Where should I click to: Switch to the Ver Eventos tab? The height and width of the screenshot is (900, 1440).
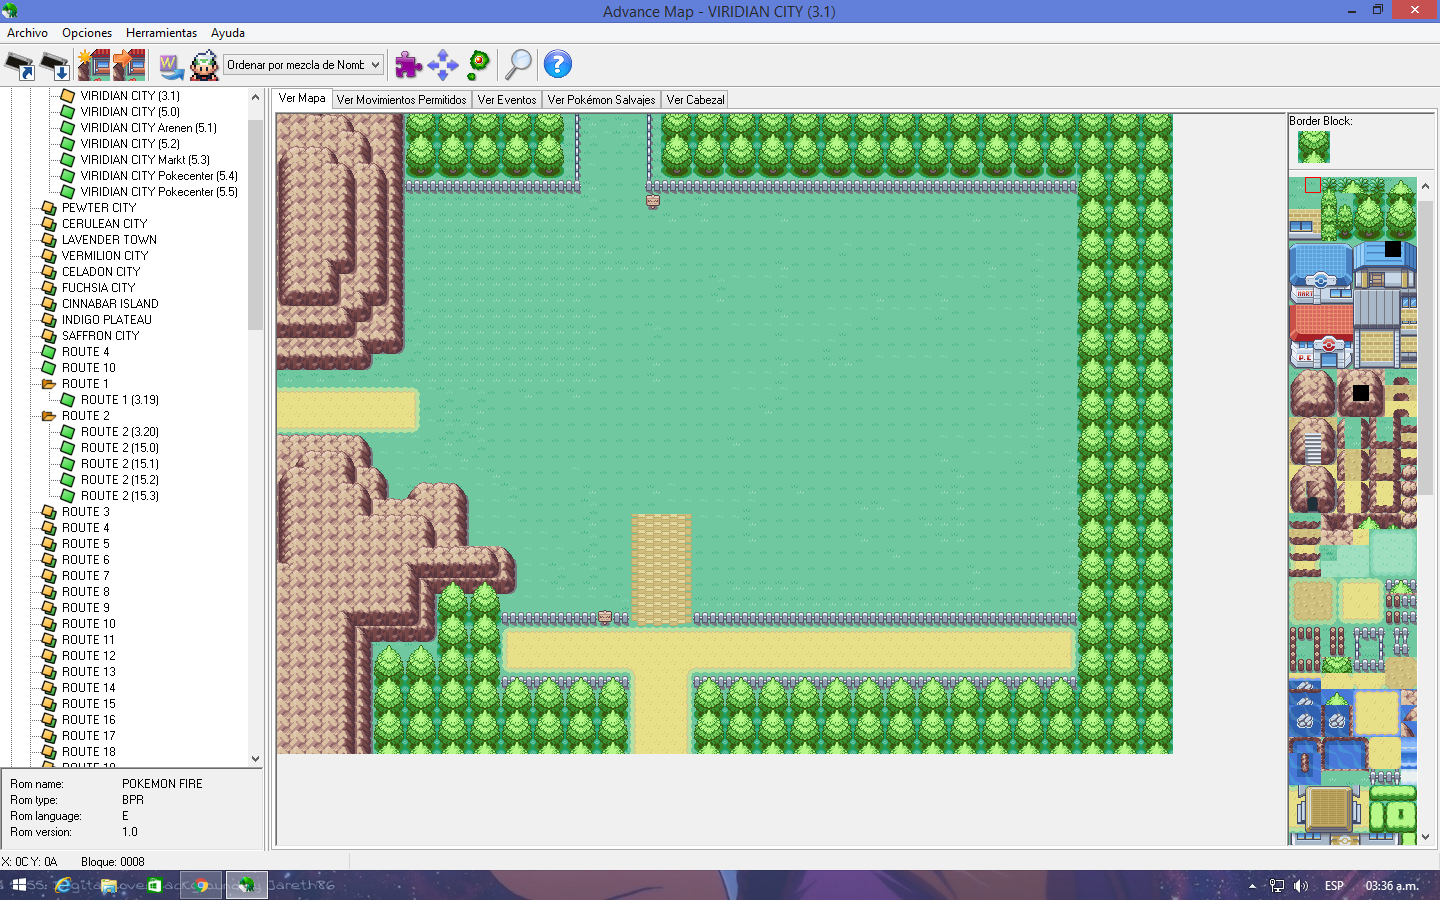point(507,100)
